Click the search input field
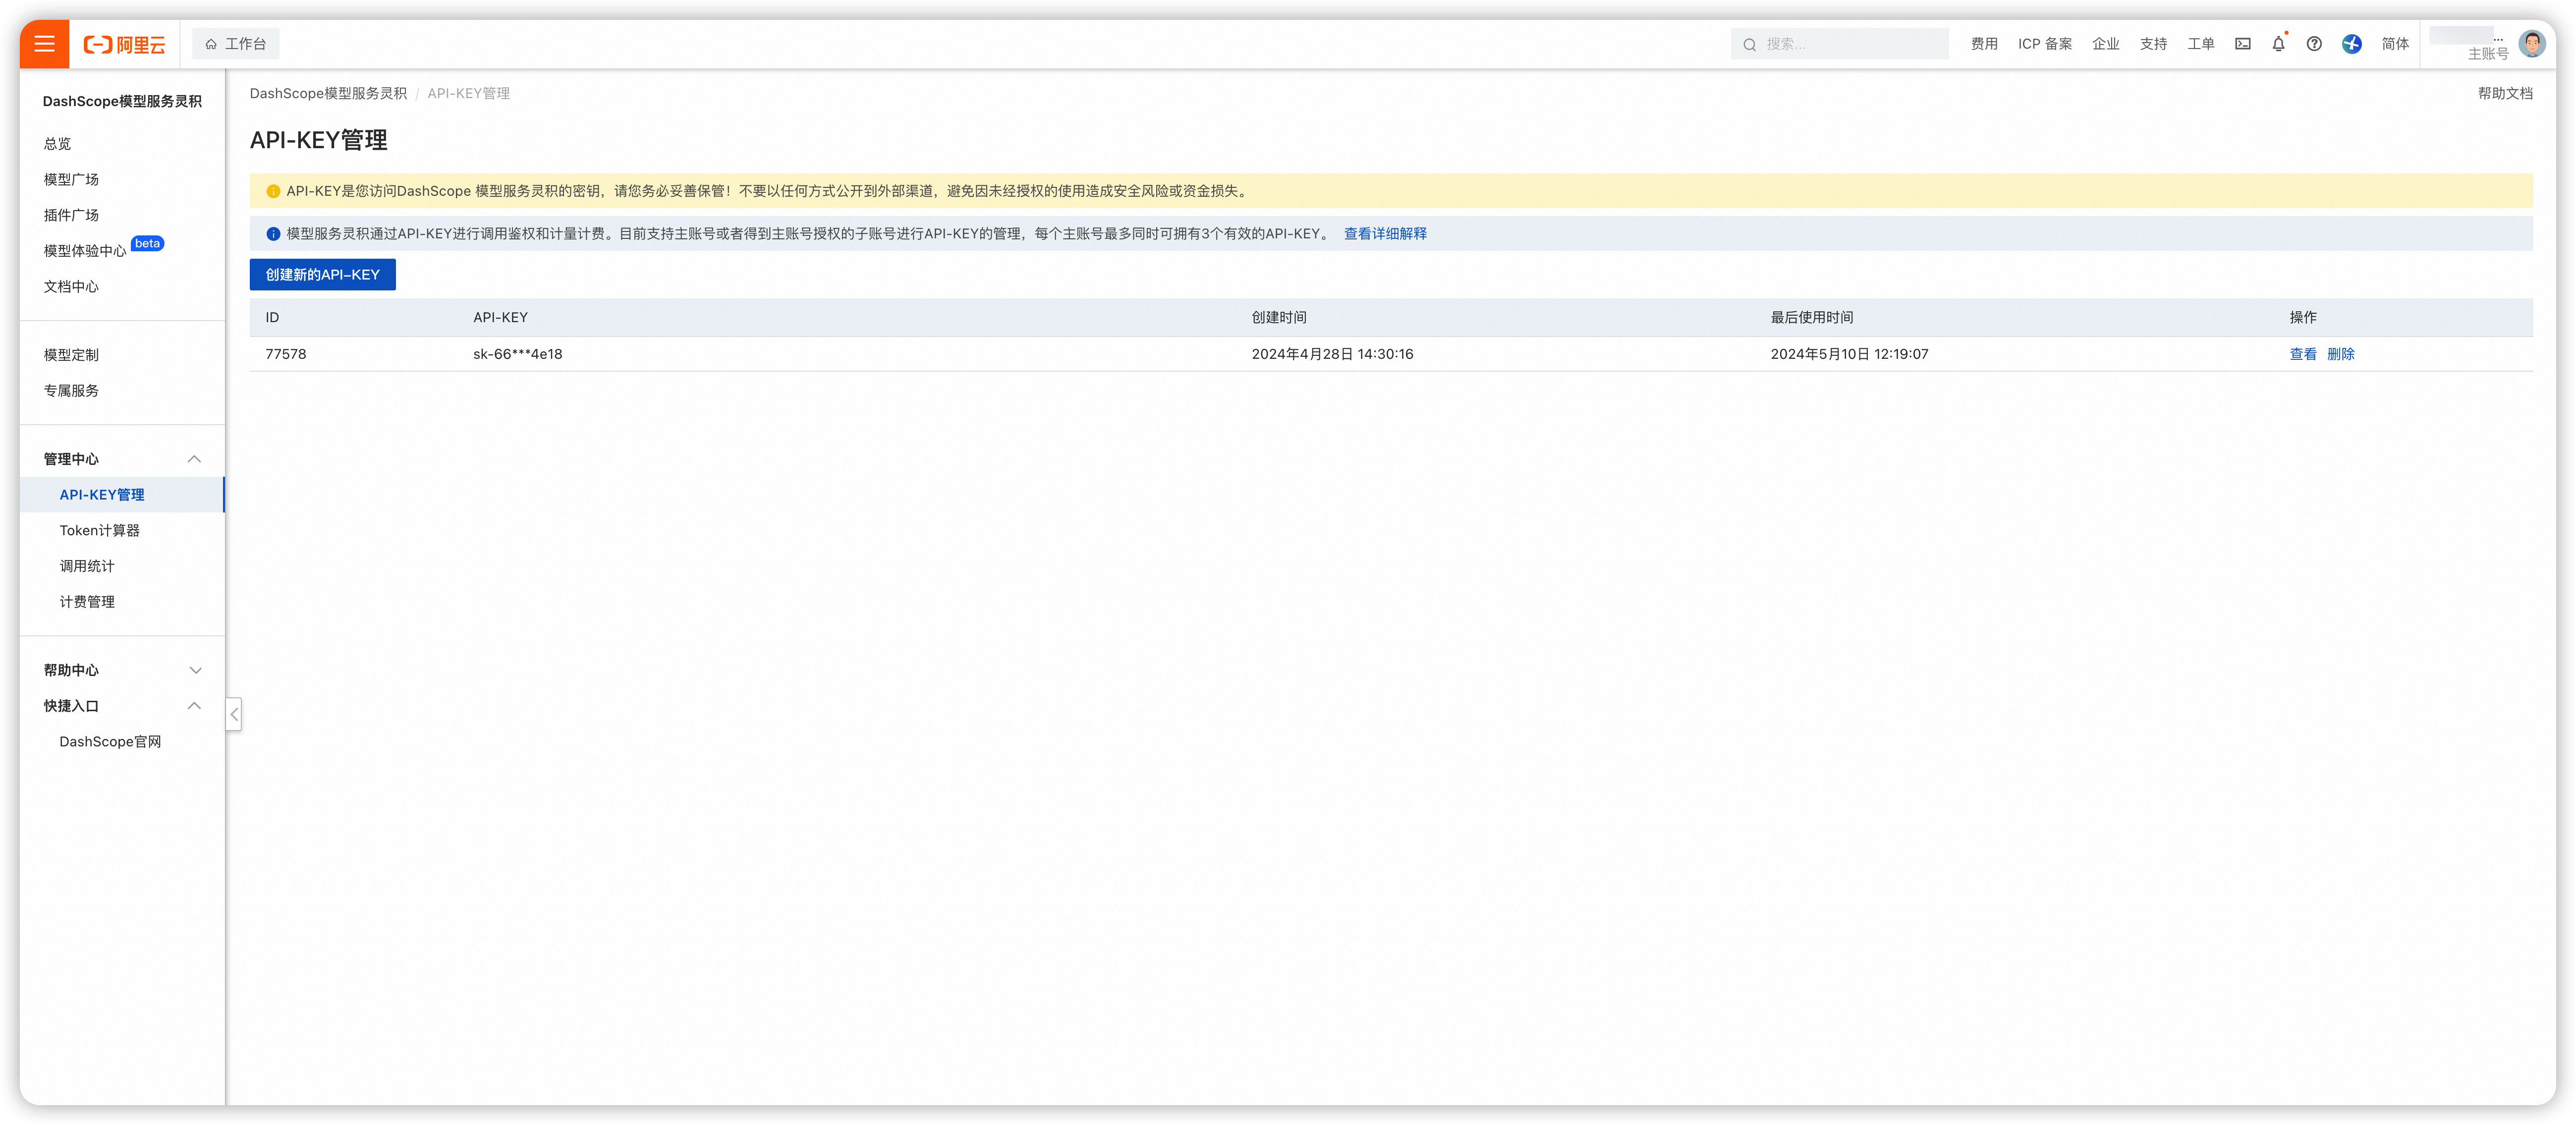The image size is (2576, 1125). (1840, 43)
